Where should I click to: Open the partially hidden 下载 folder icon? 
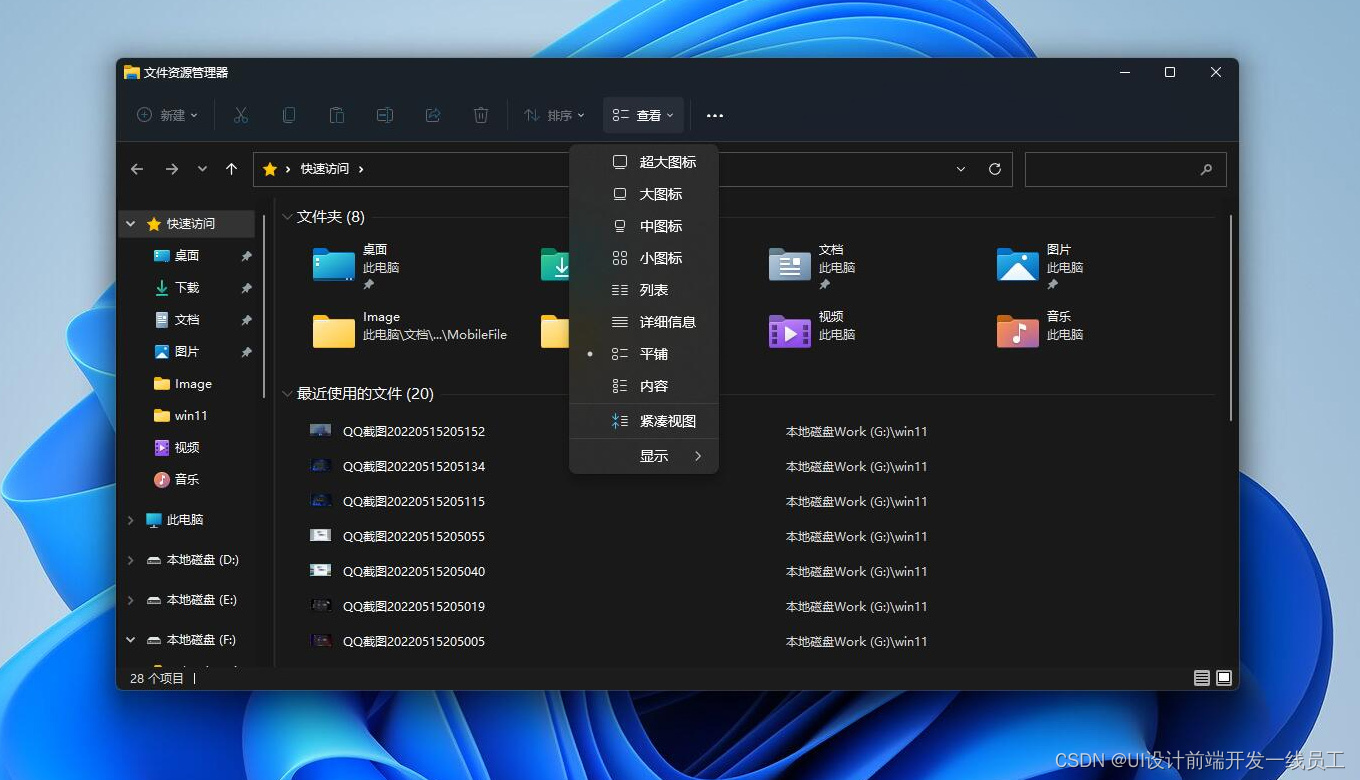(x=555, y=265)
